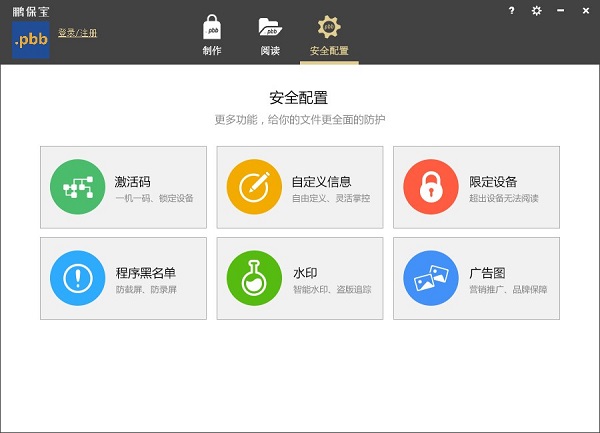
Task: Click the text 营销推广、品牌保障
Action: pos(508,290)
